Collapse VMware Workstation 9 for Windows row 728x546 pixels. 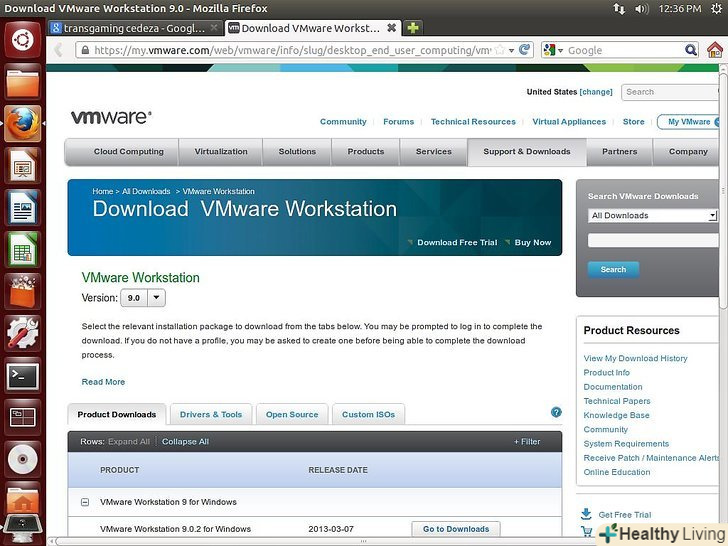pyautogui.click(x=85, y=502)
